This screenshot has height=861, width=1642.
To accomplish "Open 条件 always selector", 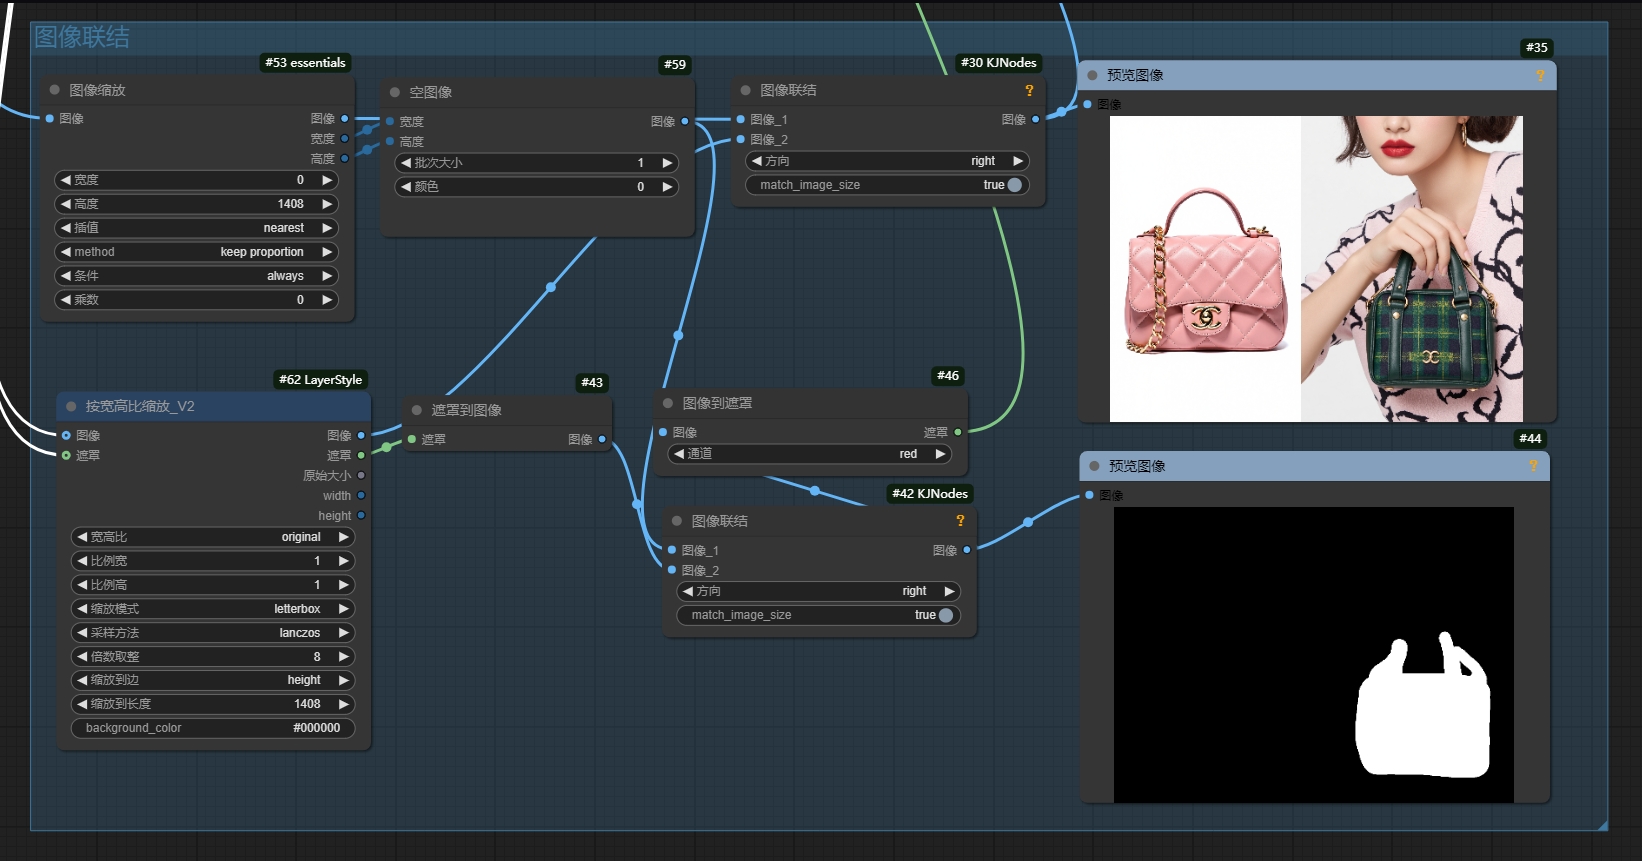I will click(196, 276).
